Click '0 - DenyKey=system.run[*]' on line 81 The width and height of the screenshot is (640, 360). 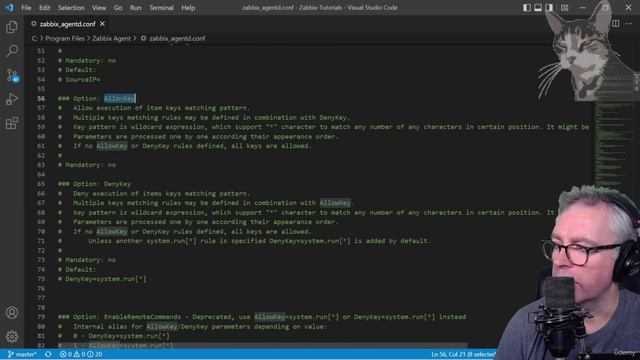pyautogui.click(x=121, y=336)
